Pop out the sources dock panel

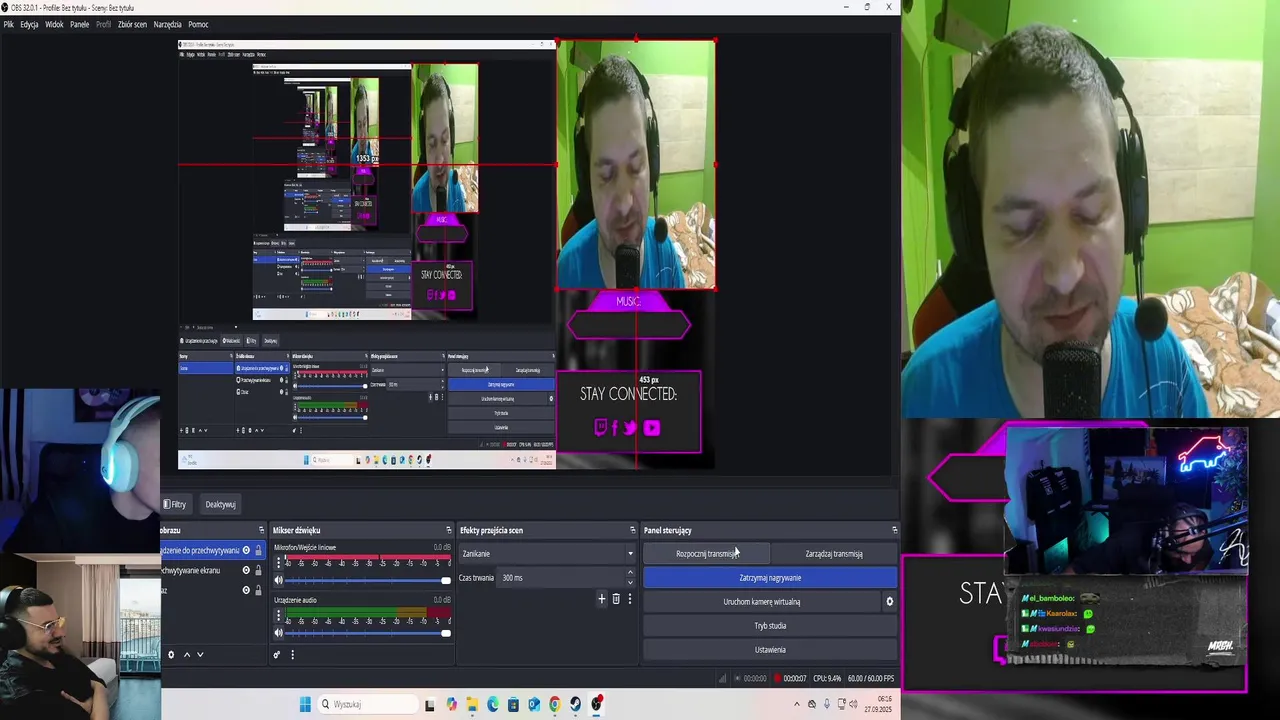261,530
